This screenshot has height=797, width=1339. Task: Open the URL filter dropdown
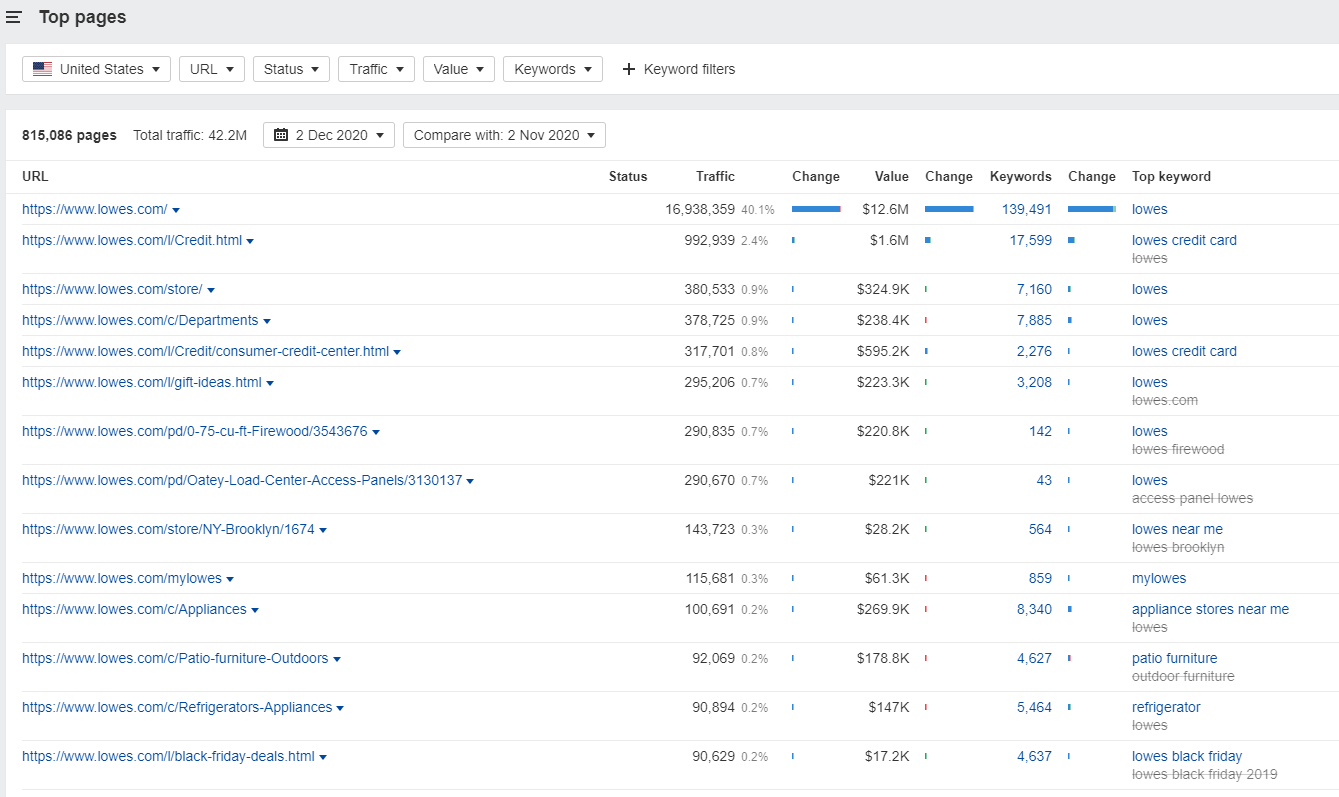pyautogui.click(x=212, y=69)
